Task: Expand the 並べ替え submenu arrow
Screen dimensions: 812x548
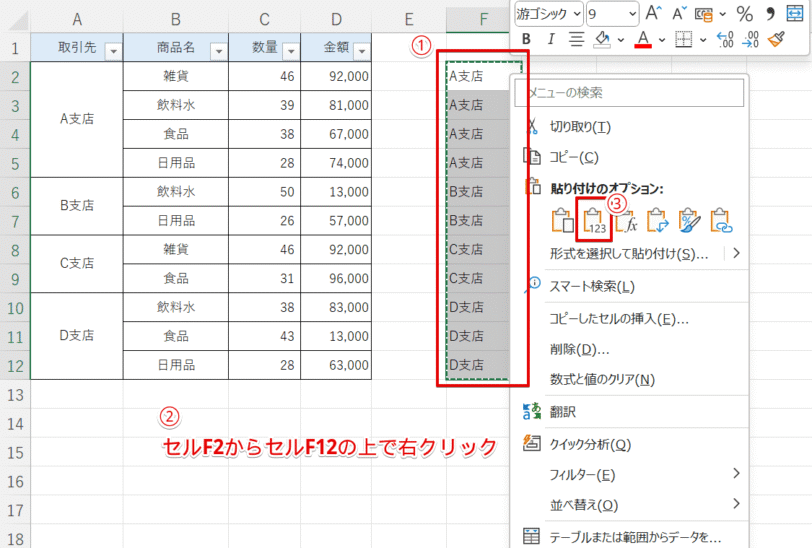Action: tap(736, 503)
